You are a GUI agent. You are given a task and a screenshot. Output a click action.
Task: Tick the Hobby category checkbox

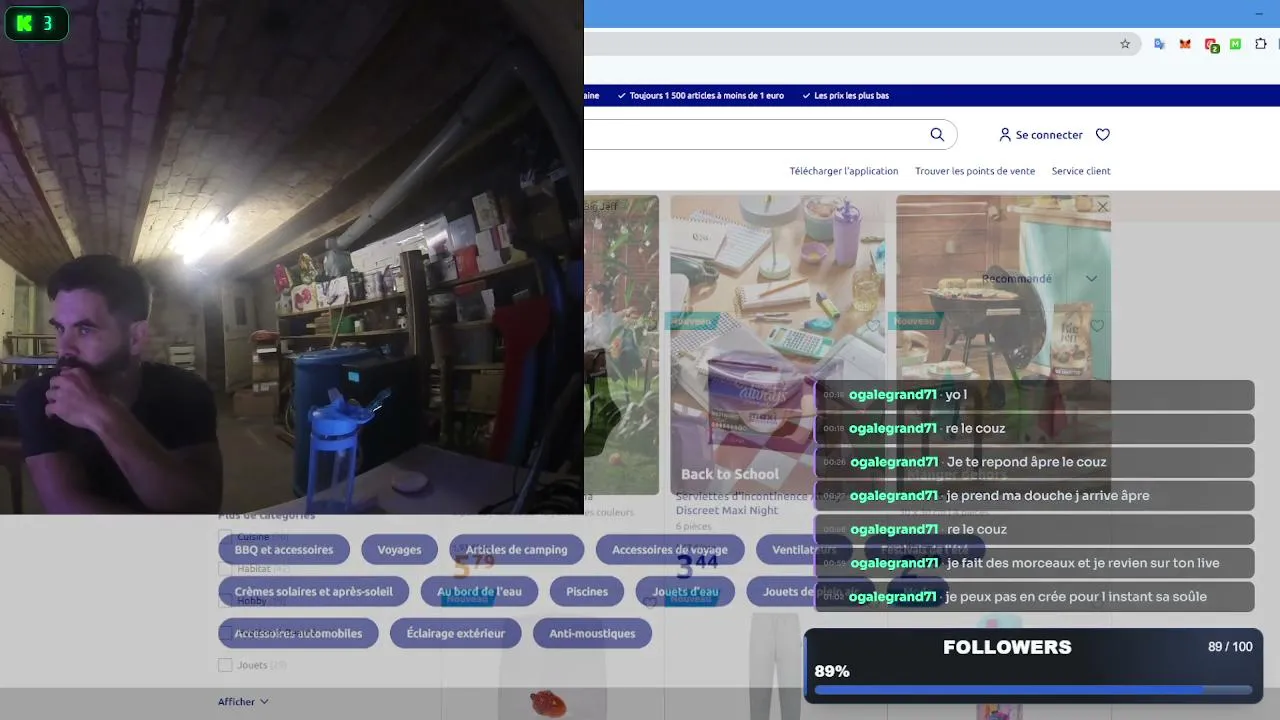[x=225, y=601]
